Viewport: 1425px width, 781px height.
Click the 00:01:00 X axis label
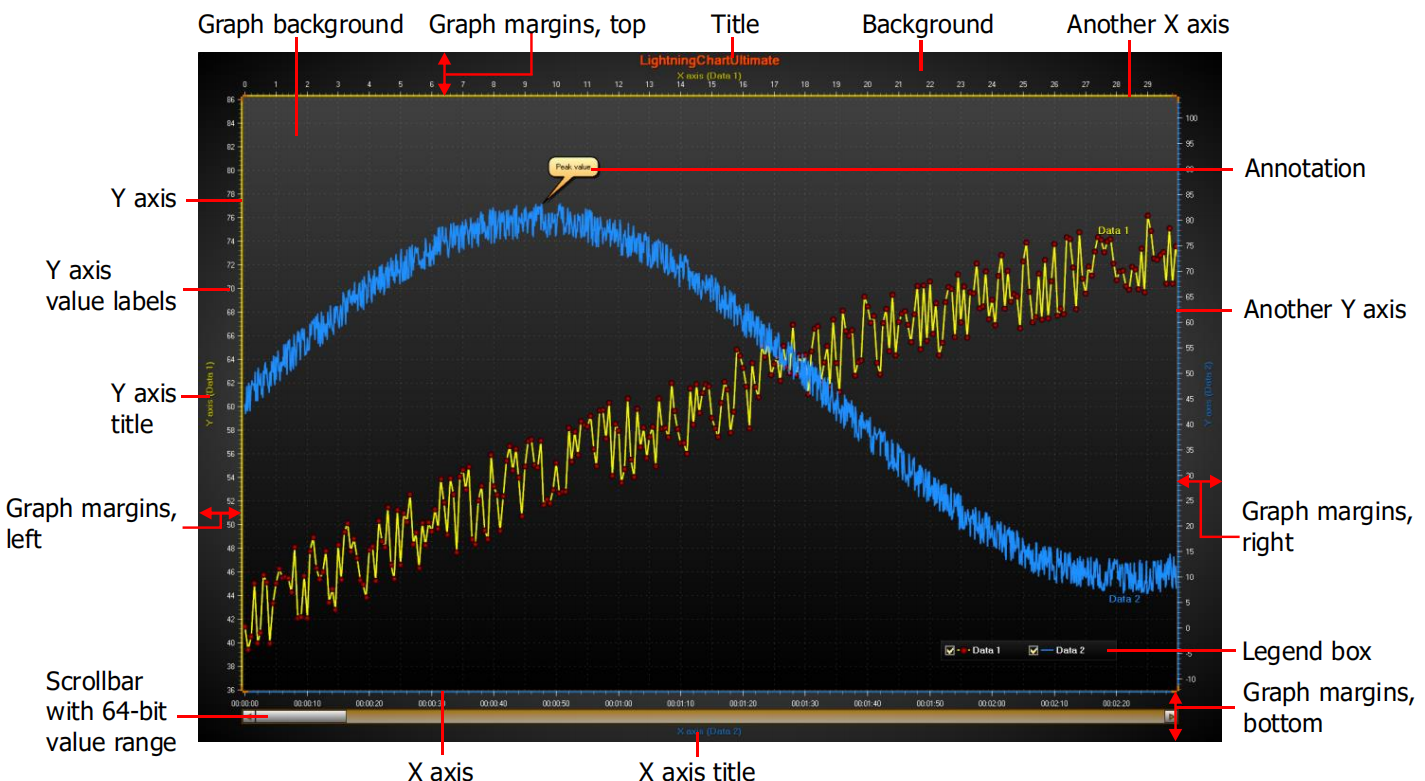(x=618, y=703)
